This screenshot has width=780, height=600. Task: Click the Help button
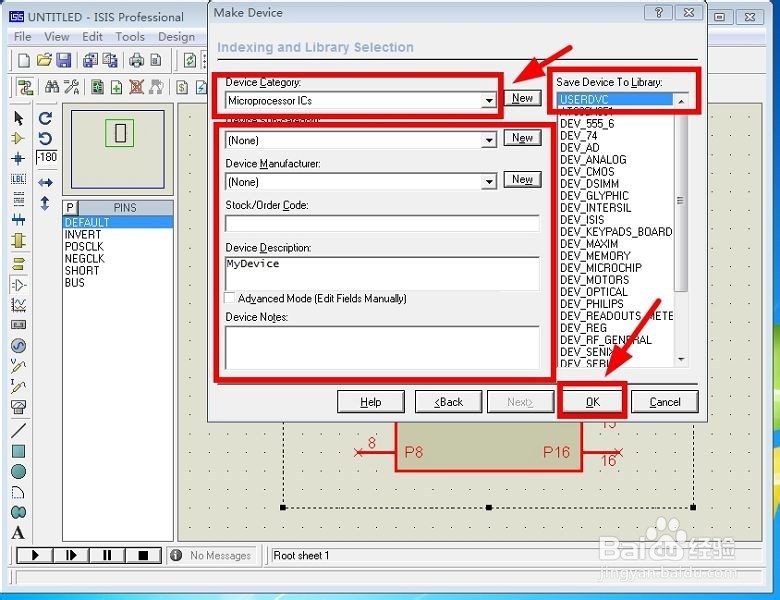point(371,401)
